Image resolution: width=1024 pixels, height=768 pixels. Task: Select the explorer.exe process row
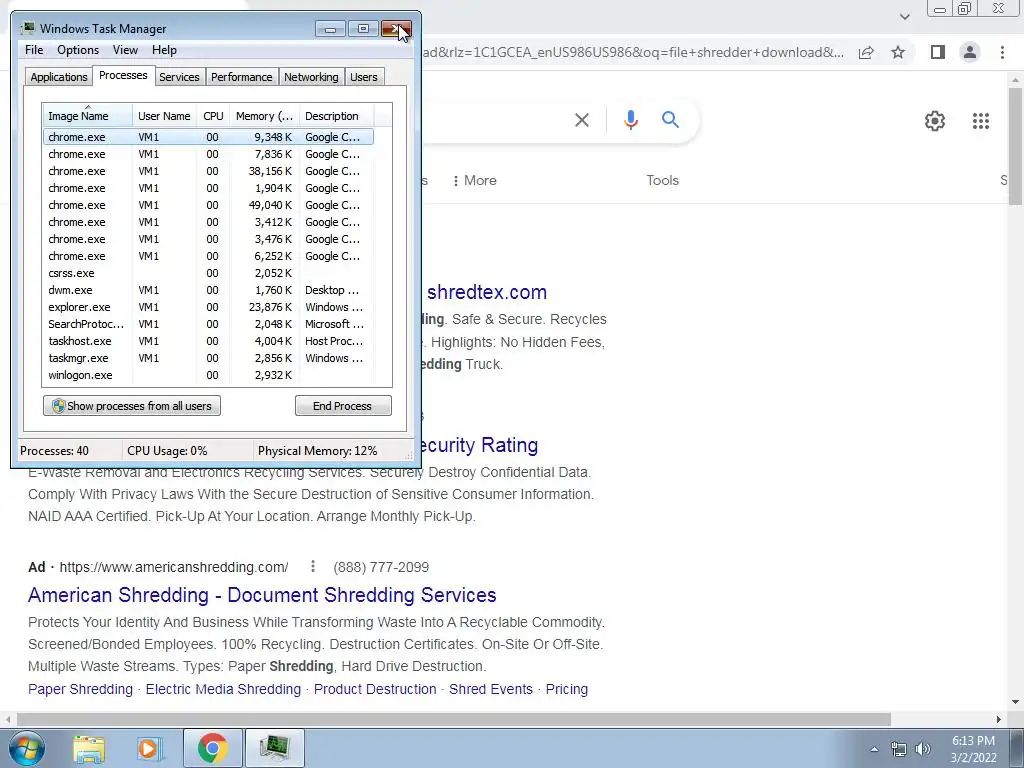coord(208,307)
